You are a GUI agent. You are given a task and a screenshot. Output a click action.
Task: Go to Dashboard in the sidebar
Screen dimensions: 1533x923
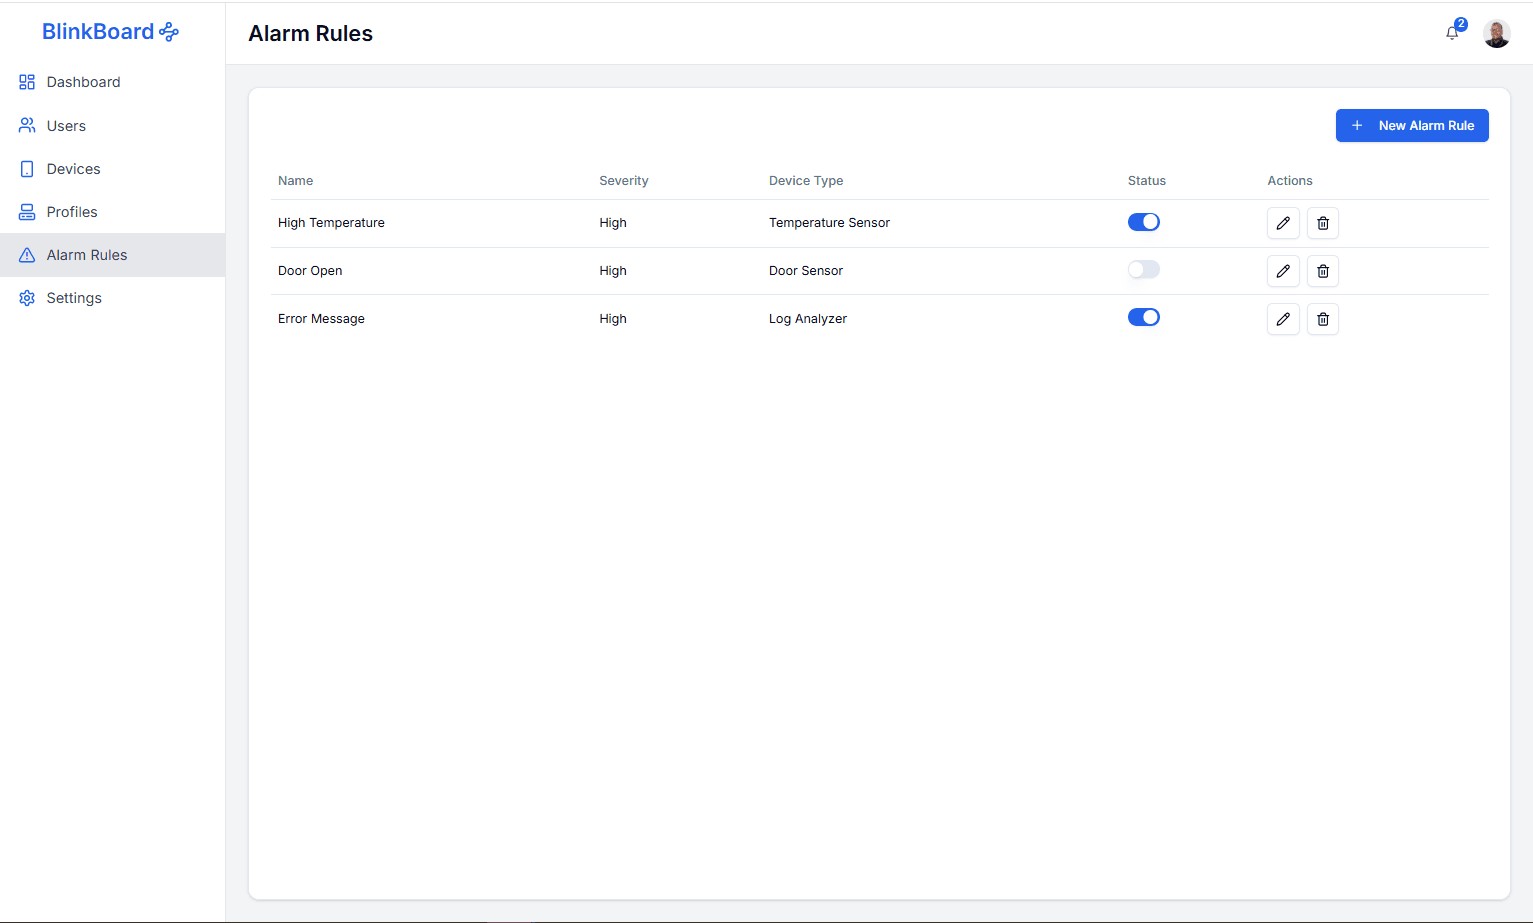(x=112, y=82)
